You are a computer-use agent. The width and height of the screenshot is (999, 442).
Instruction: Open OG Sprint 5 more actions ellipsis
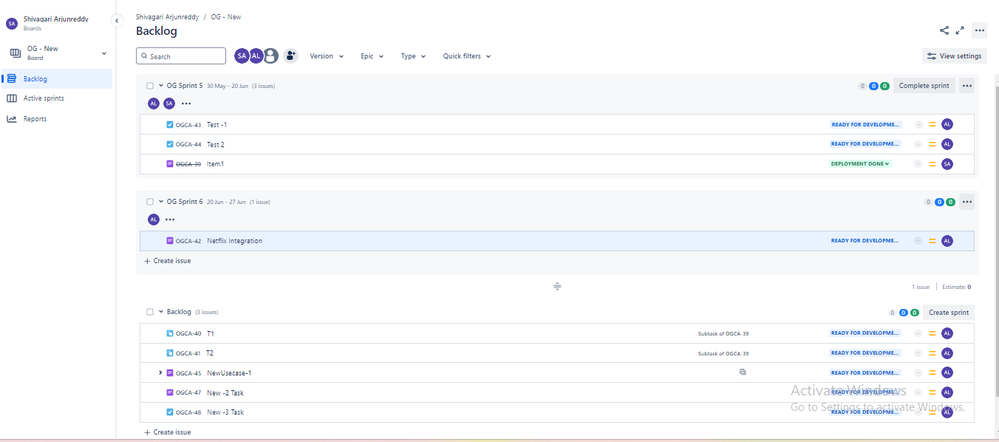pos(967,86)
